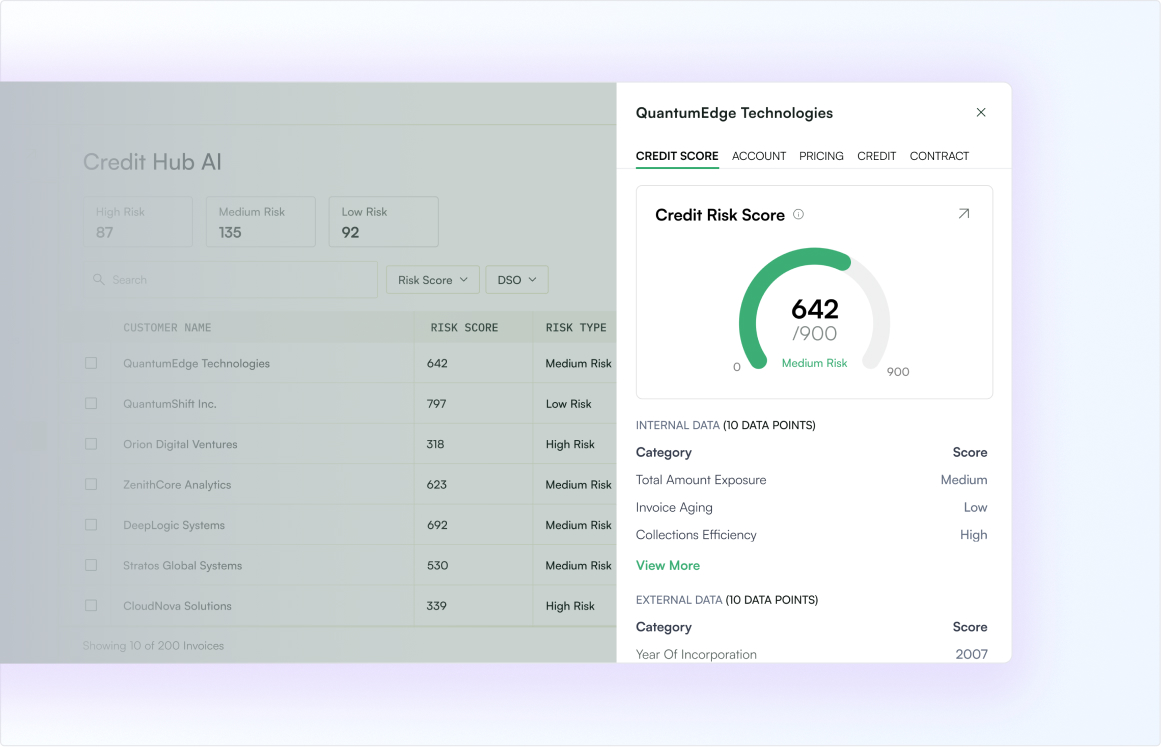Check the CloudNova Solutions row checkbox
This screenshot has width=1161, height=747.
[91, 606]
